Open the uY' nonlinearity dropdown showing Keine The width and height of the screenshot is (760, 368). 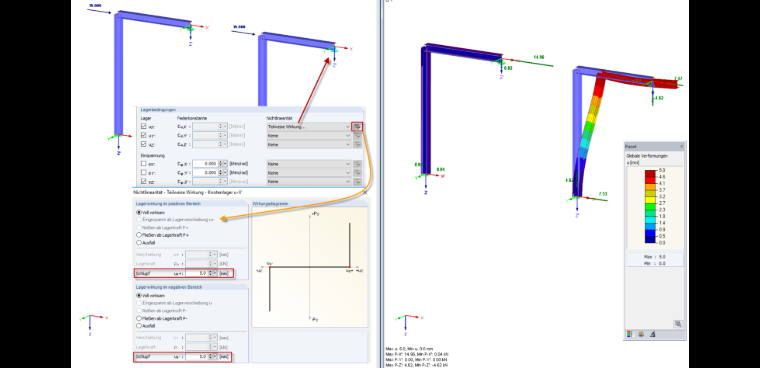pos(308,136)
